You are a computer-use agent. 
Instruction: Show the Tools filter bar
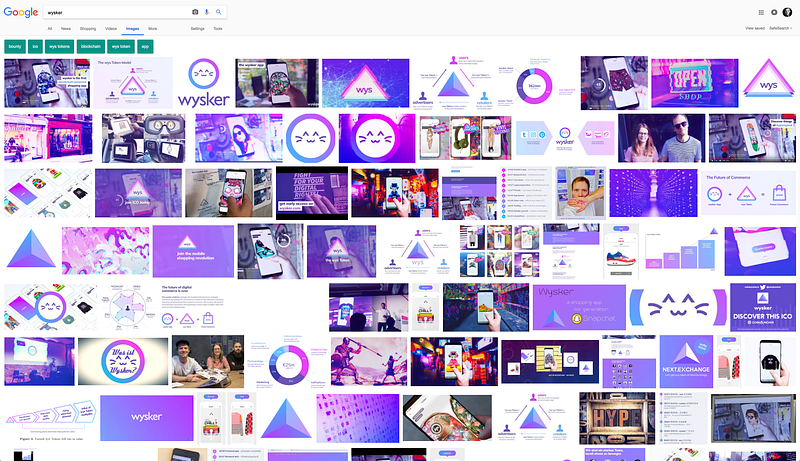(x=218, y=29)
